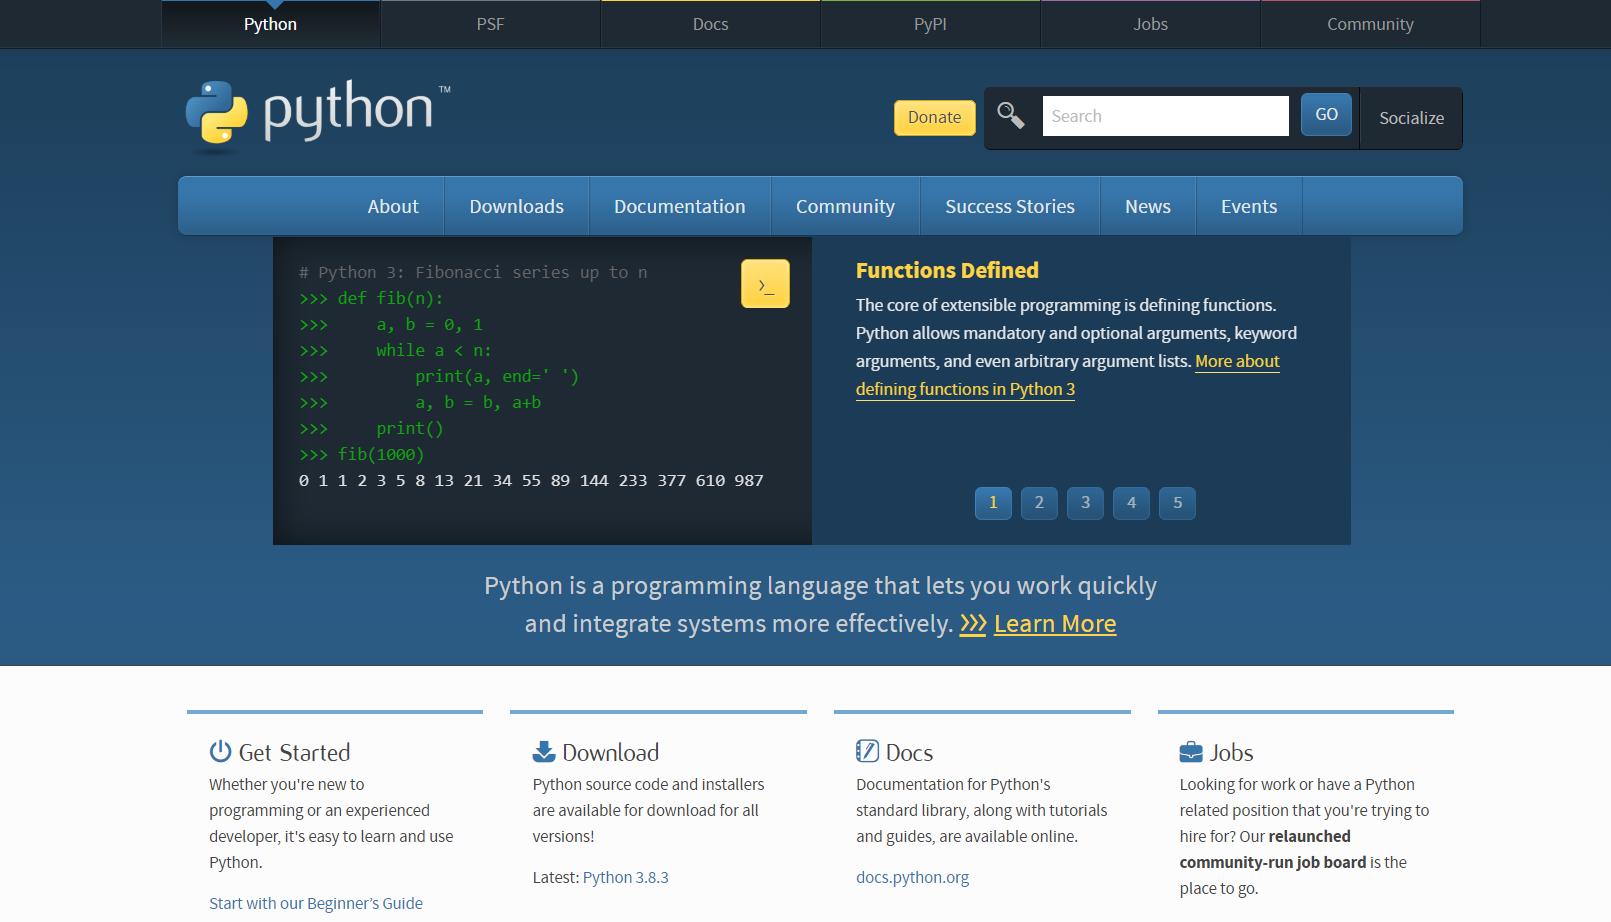Click the chevrons beside Learn More
Screen dimensions: 1611x922
972,623
